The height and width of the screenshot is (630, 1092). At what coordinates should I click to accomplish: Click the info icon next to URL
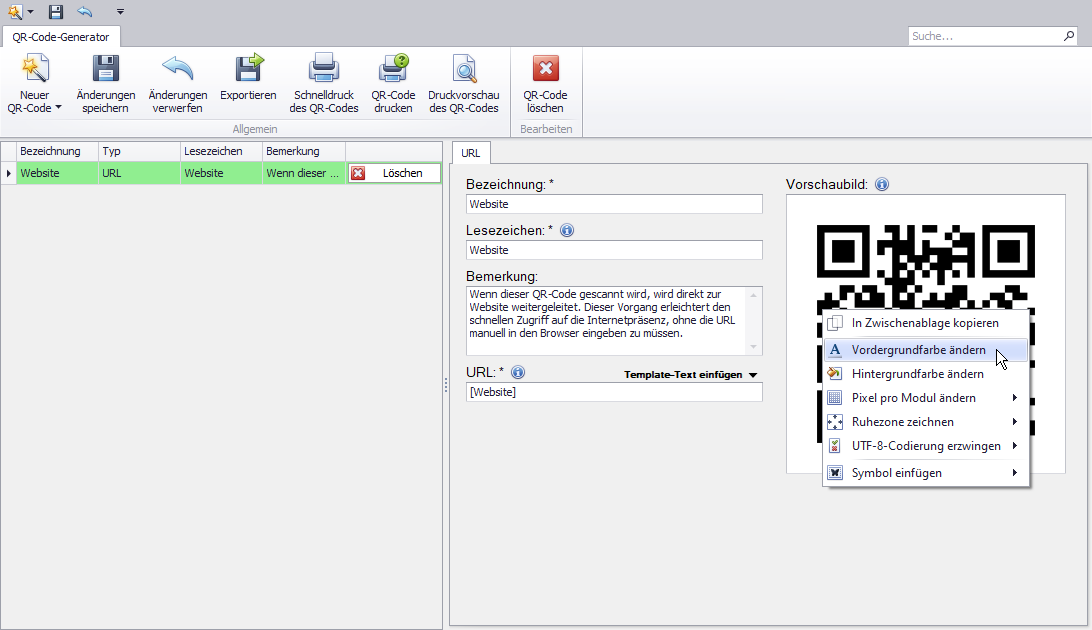pos(517,372)
